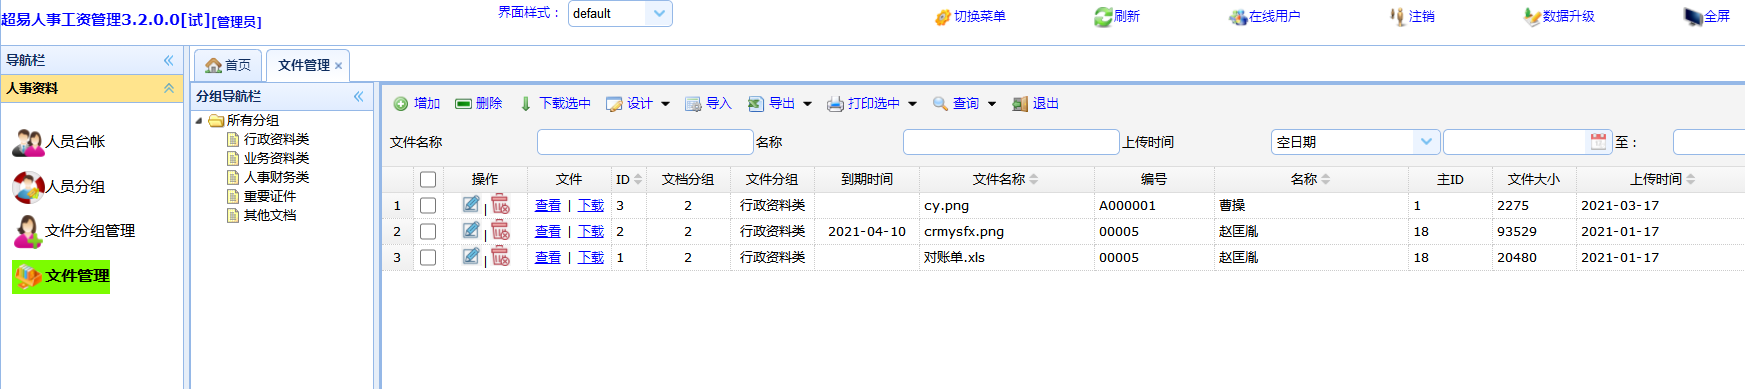Open the 打印选中 dropdown arrow
This screenshot has height=389, width=1745.
pos(912,104)
